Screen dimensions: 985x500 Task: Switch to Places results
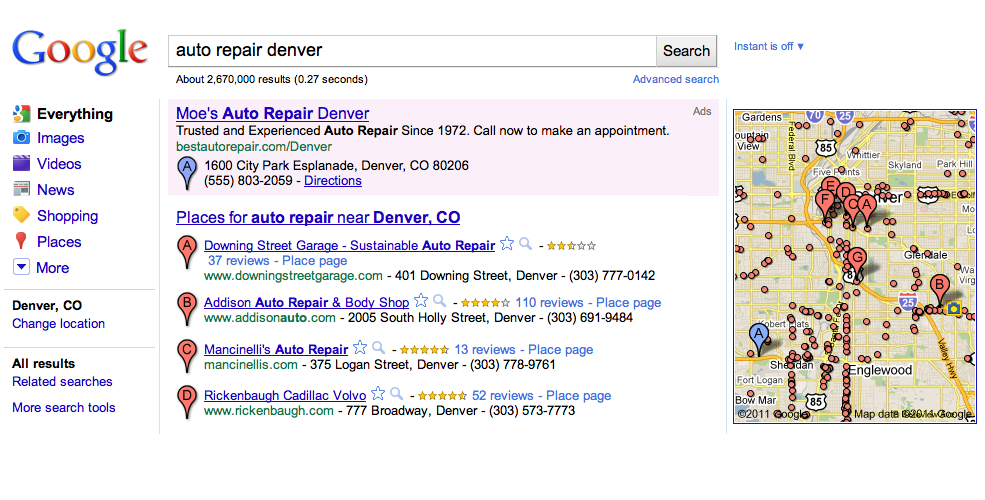click(x=59, y=242)
